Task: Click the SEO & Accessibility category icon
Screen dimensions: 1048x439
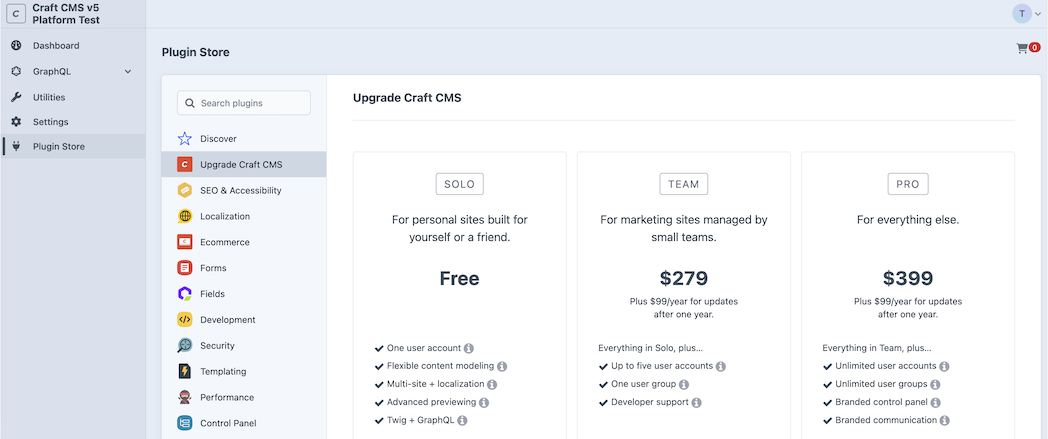Action: 184,190
